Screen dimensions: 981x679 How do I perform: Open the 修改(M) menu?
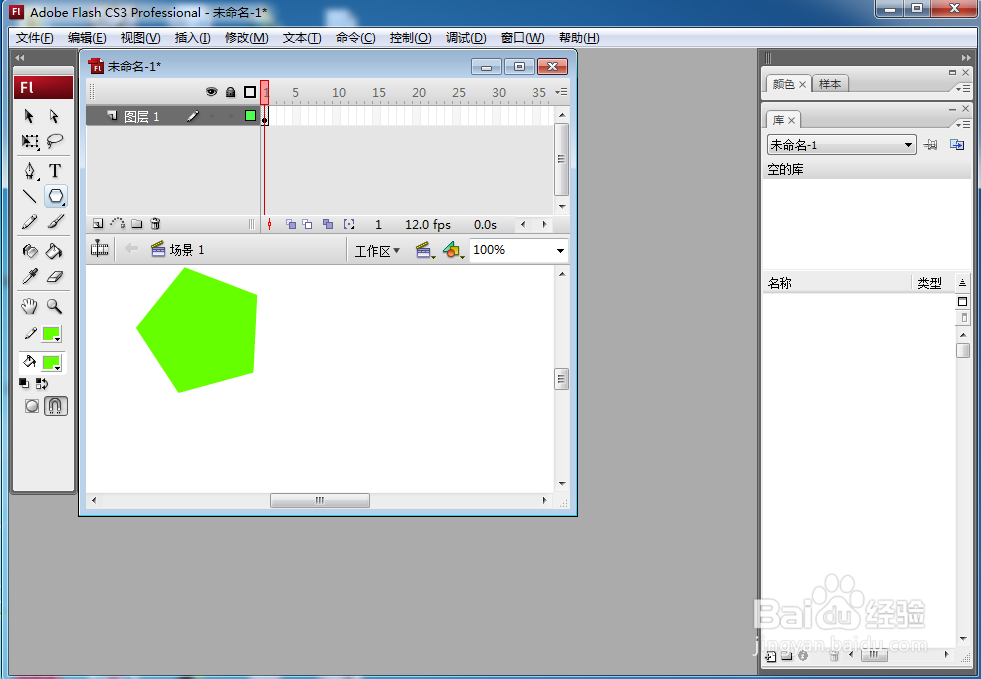(x=247, y=38)
